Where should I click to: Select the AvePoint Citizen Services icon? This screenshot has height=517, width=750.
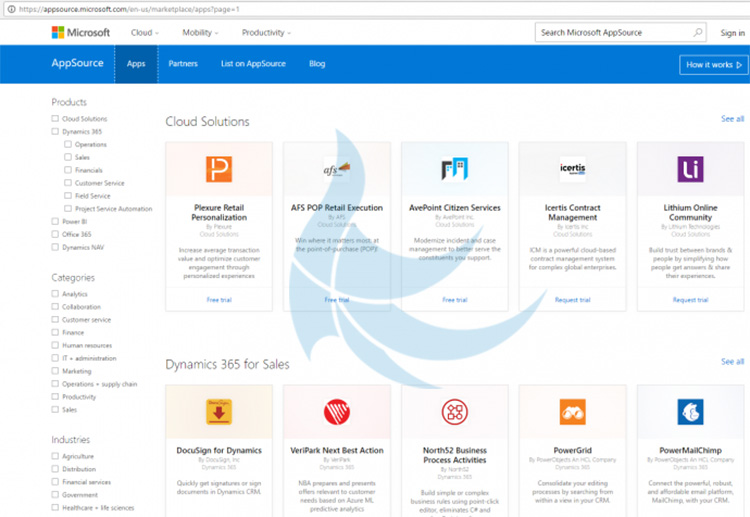tap(454, 169)
